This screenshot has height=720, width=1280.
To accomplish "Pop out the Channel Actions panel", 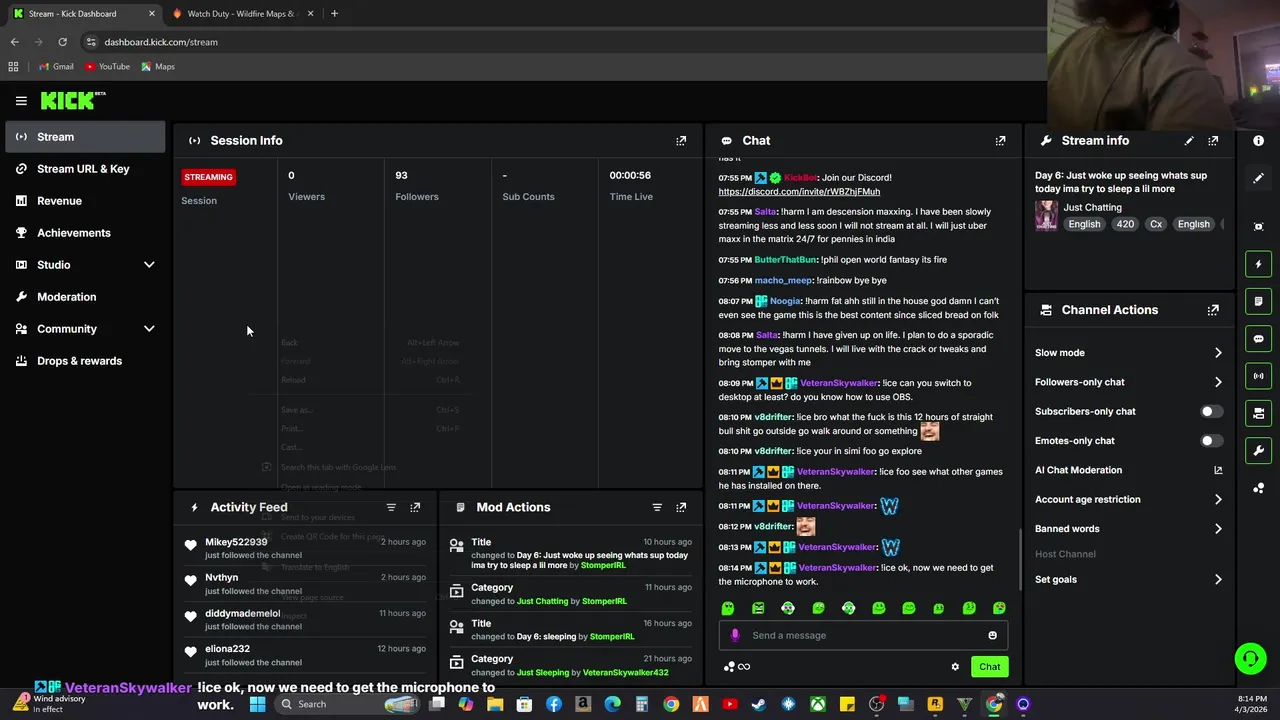I will [x=1213, y=310].
